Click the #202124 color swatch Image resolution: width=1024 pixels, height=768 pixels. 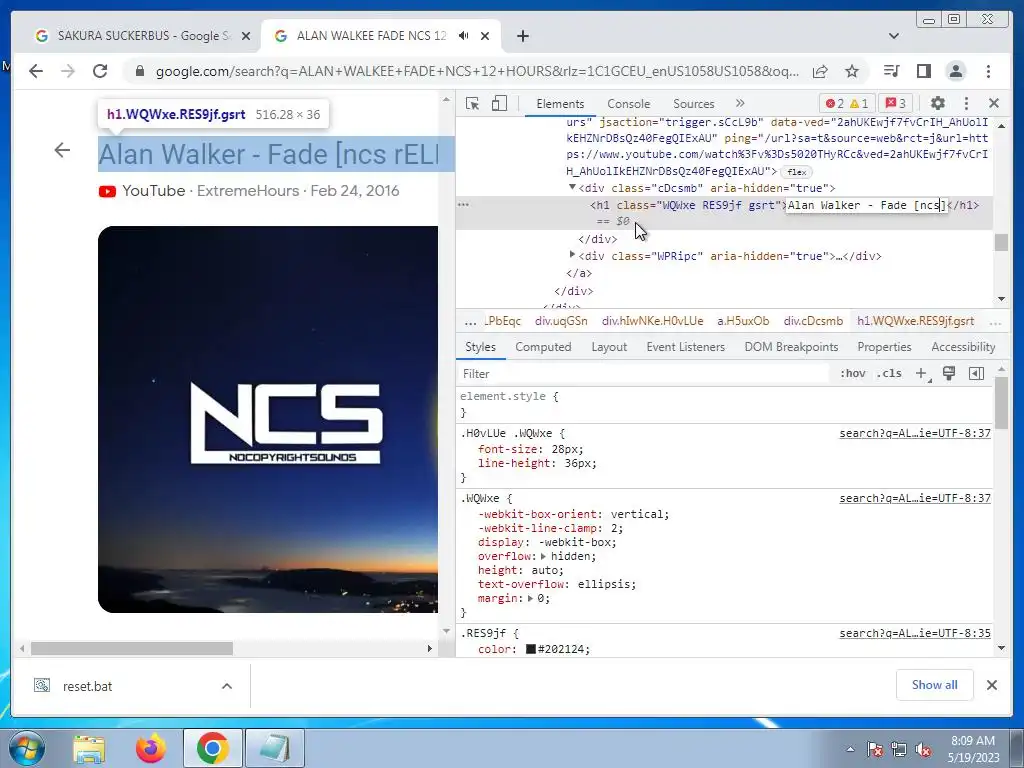(531, 649)
